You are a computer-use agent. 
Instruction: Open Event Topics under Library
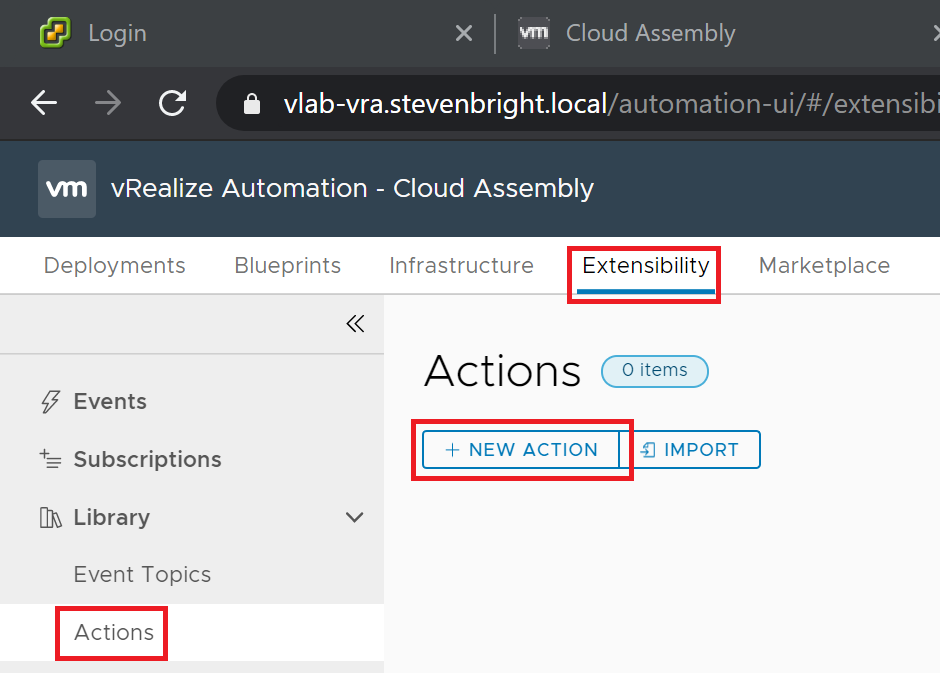pyautogui.click(x=142, y=575)
